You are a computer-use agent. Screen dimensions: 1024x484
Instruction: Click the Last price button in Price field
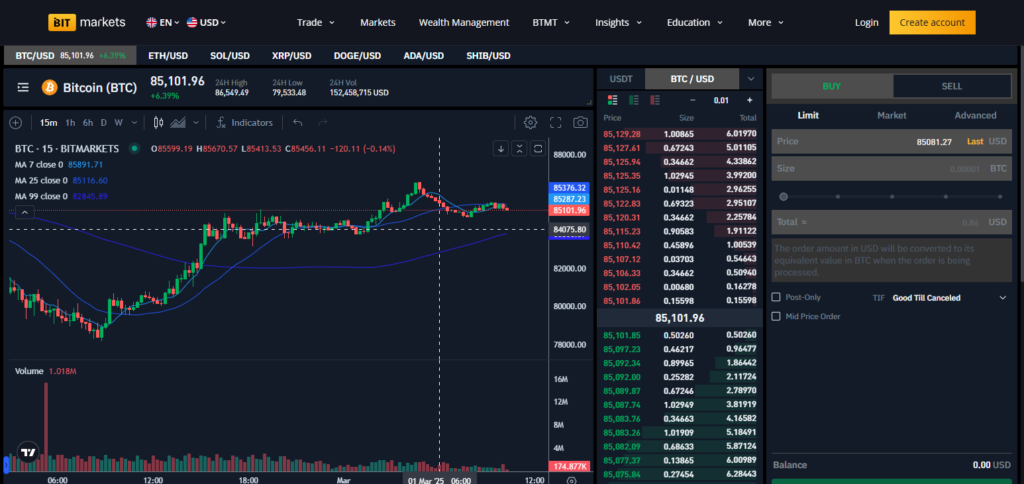pyautogui.click(x=975, y=141)
